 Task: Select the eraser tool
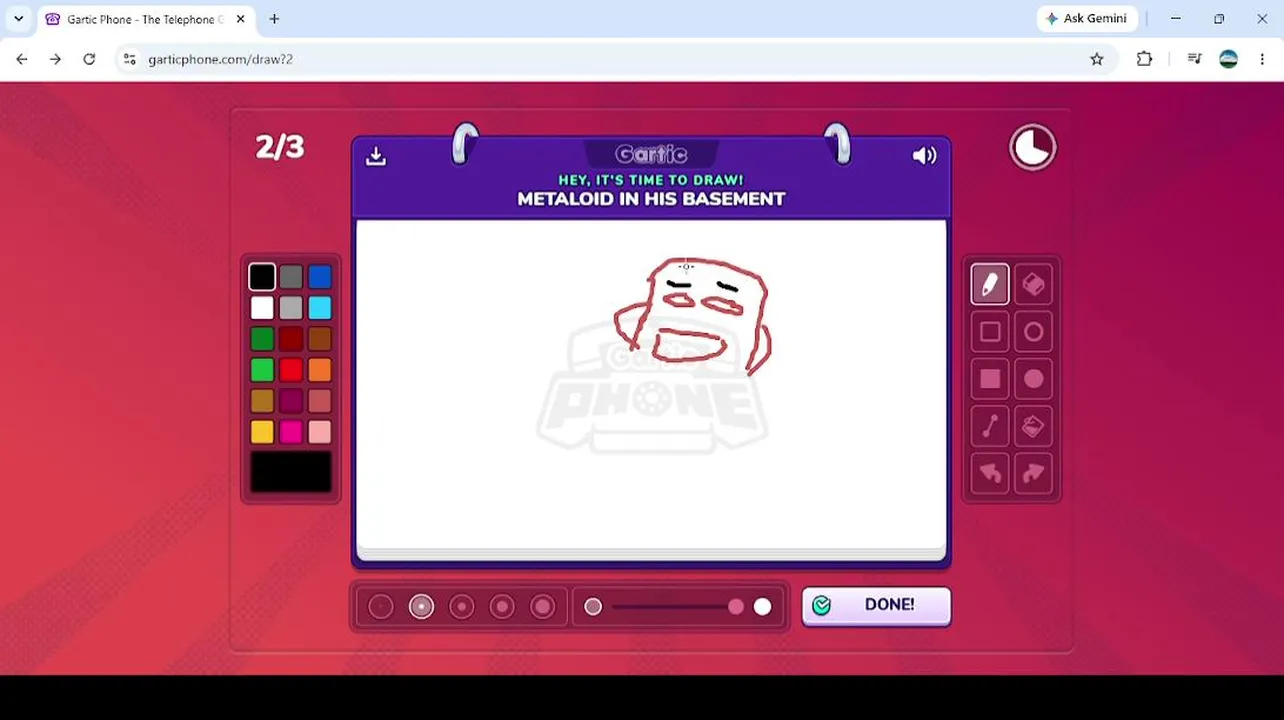1034,285
